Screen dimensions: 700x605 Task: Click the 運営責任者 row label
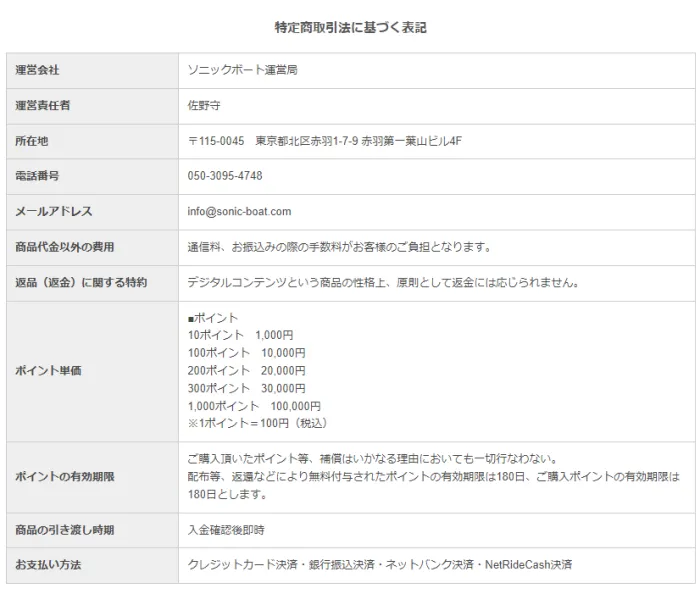(44, 105)
